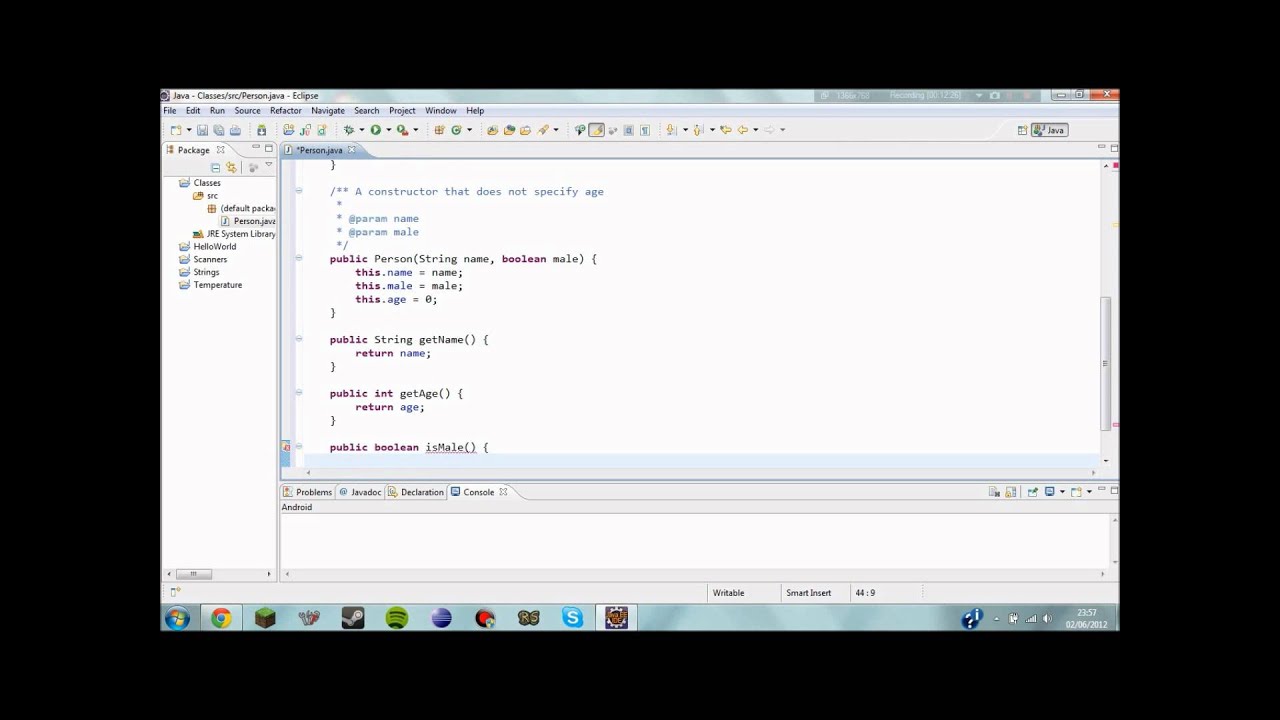Screen dimensions: 1280x720
Task: Click the Open Perspective icon
Action: 1022,130
